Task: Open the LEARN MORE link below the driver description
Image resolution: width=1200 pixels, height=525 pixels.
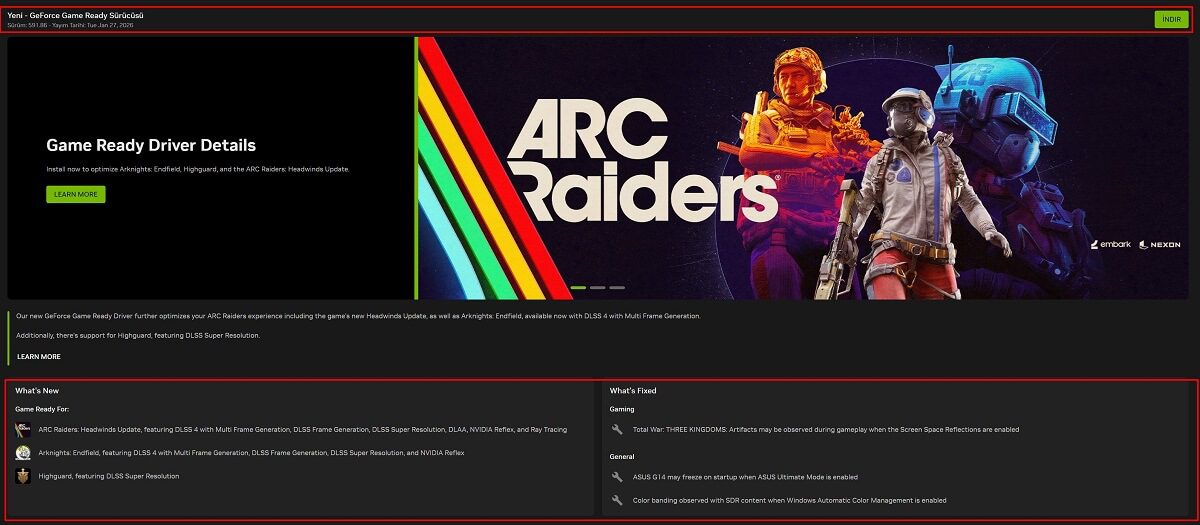Action: click(x=39, y=357)
